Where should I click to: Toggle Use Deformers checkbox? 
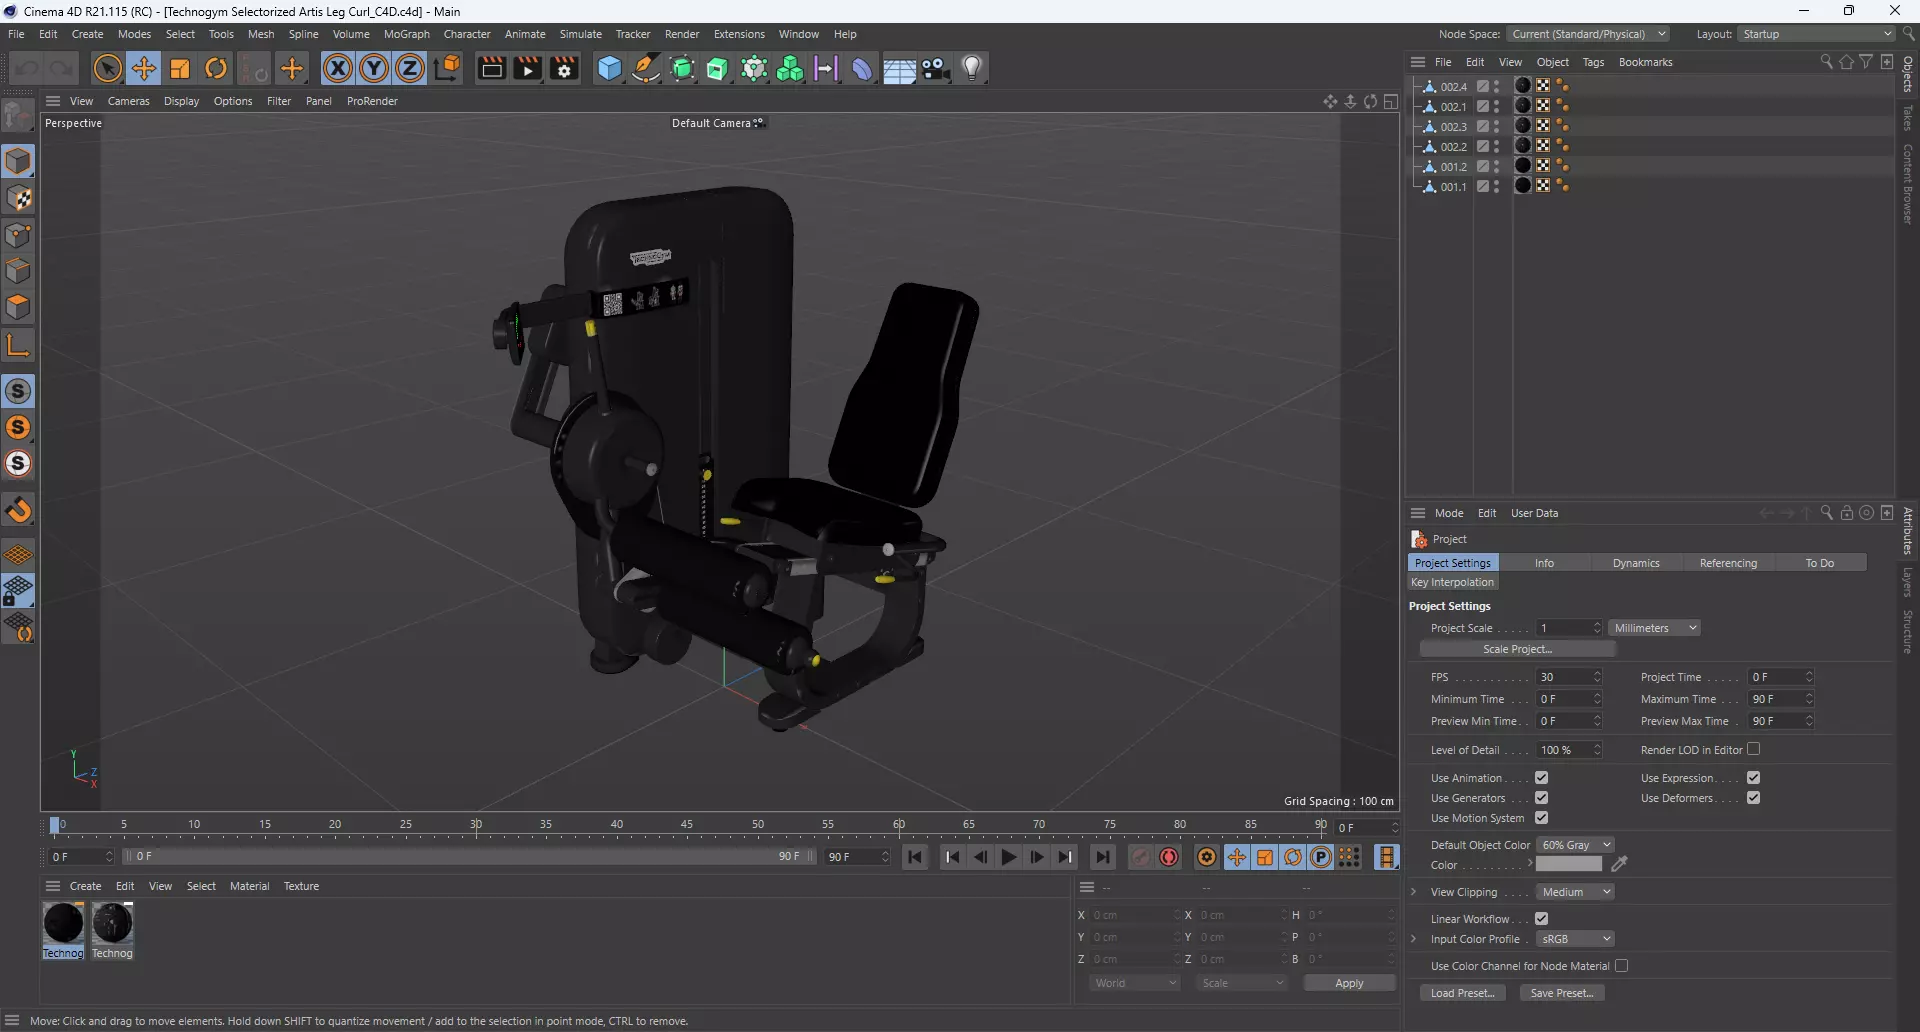(x=1753, y=798)
